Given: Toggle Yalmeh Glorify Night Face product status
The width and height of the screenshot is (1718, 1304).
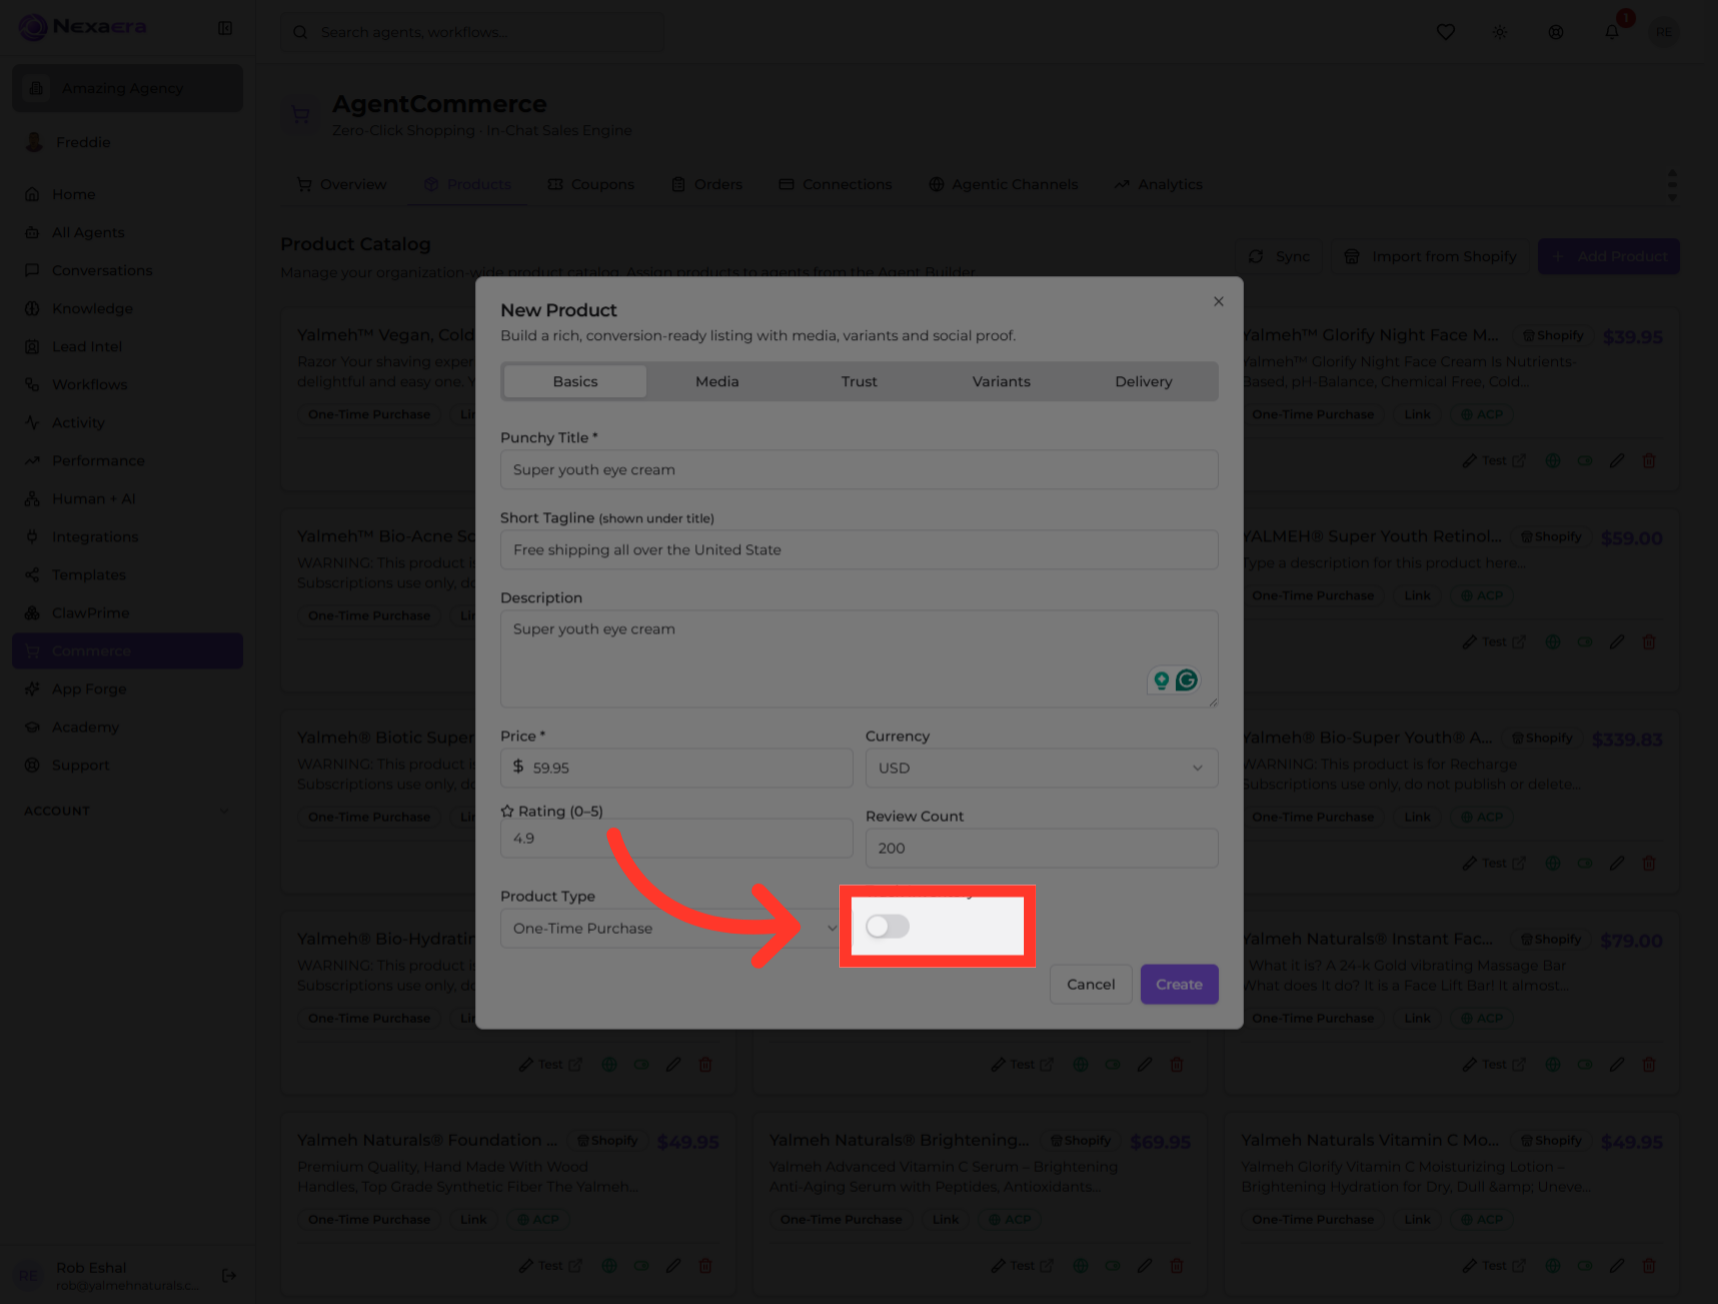Looking at the screenshot, I should (1585, 461).
